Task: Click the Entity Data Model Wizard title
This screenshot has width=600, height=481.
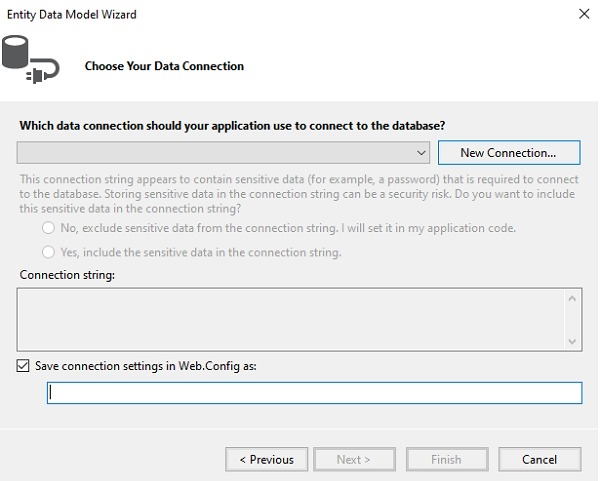Action: point(72,15)
